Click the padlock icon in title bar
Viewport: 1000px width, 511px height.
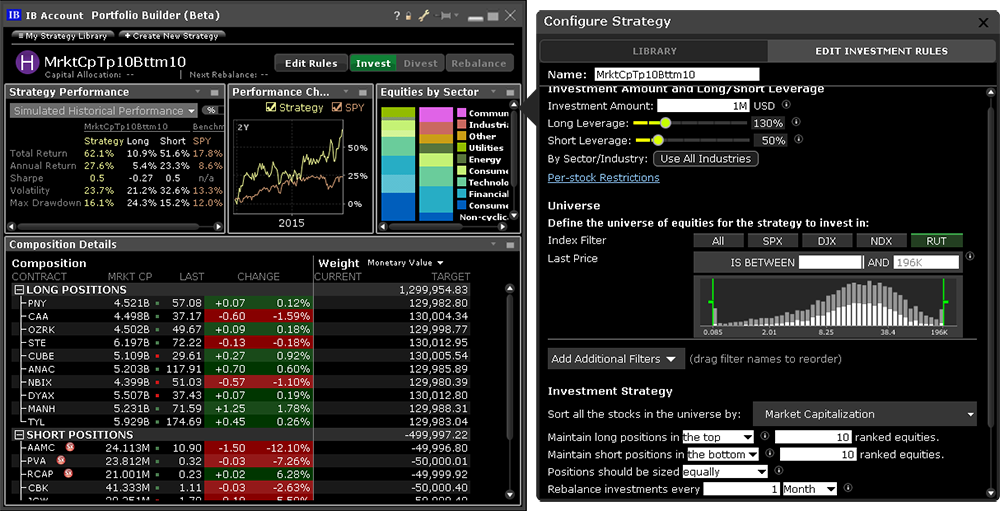click(x=409, y=16)
